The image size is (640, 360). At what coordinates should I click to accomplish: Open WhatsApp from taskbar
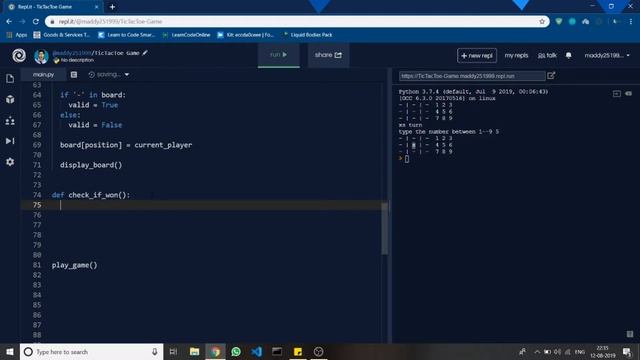[x=236, y=351]
